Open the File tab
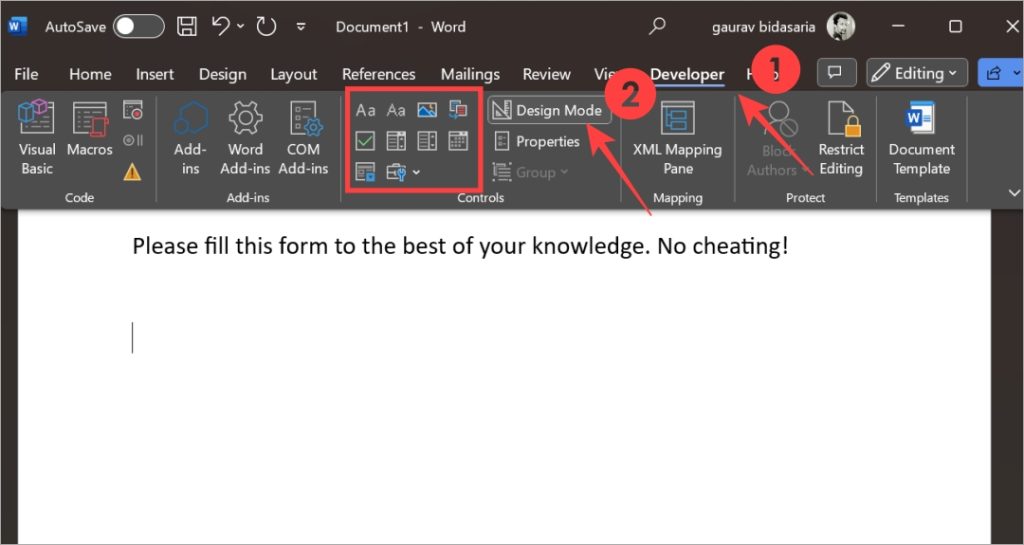The image size is (1024, 545). [x=26, y=74]
